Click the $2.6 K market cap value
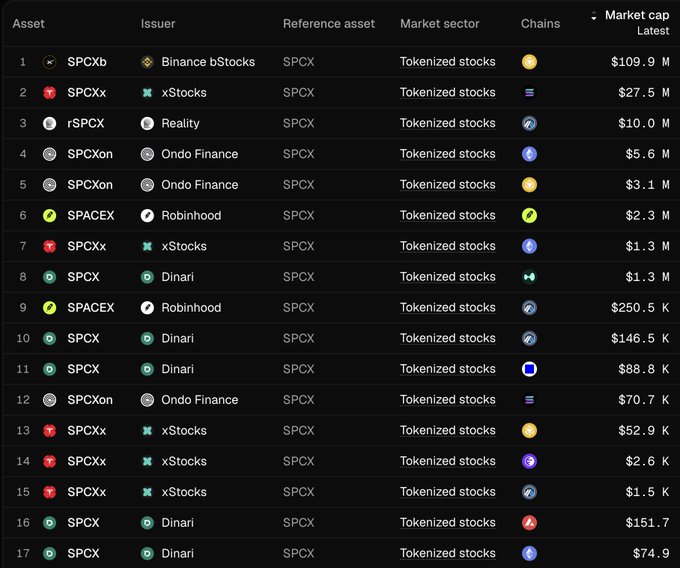 pyautogui.click(x=647, y=461)
